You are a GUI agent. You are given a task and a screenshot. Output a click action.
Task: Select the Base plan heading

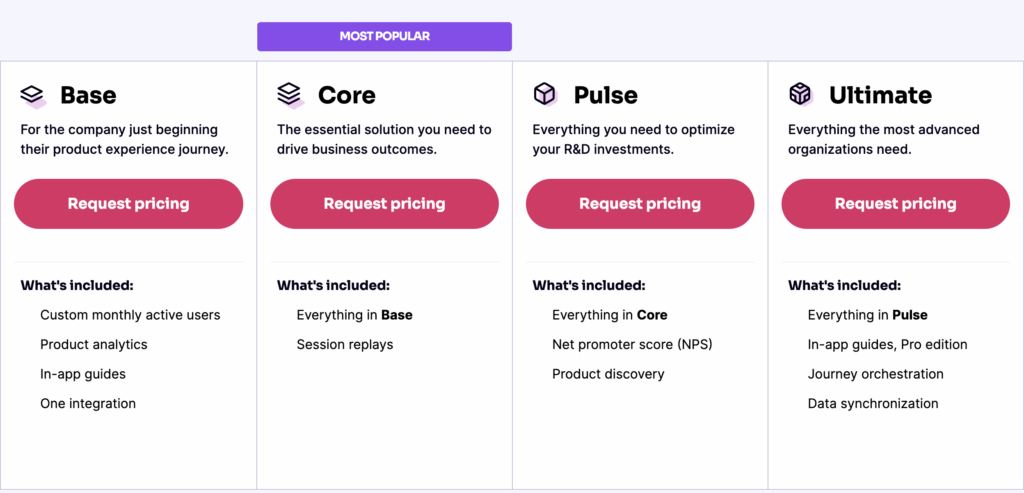(x=88, y=95)
